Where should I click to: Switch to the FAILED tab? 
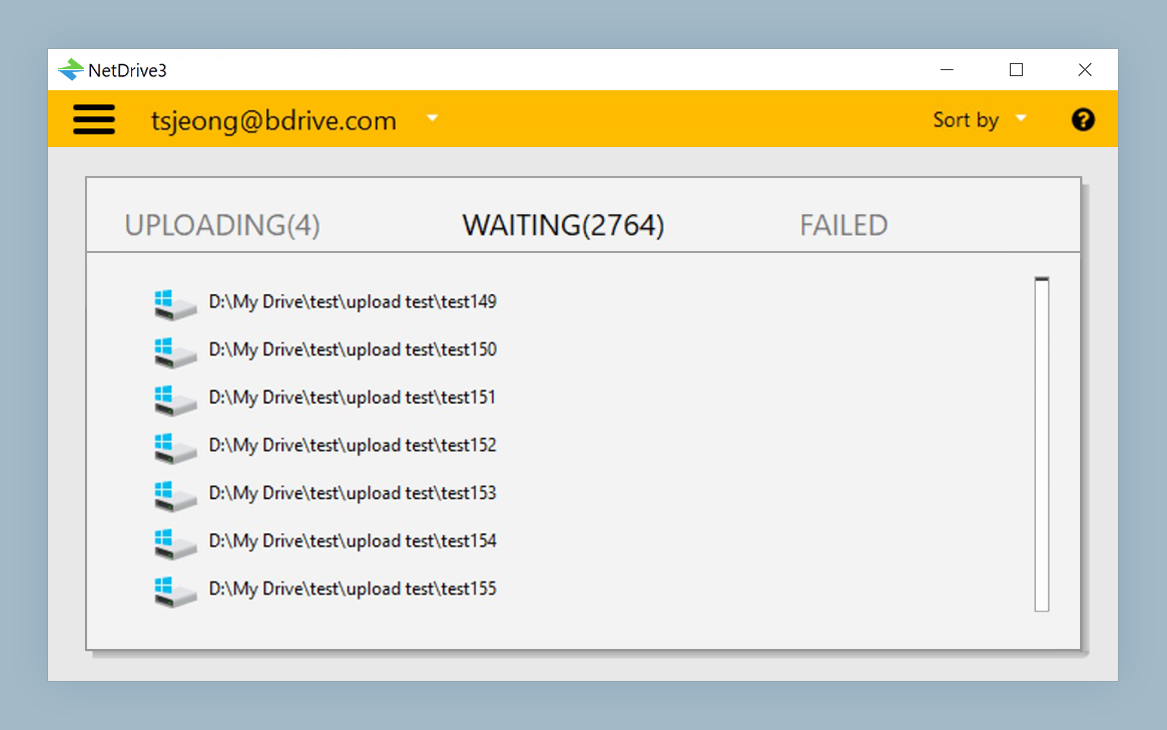click(x=843, y=226)
